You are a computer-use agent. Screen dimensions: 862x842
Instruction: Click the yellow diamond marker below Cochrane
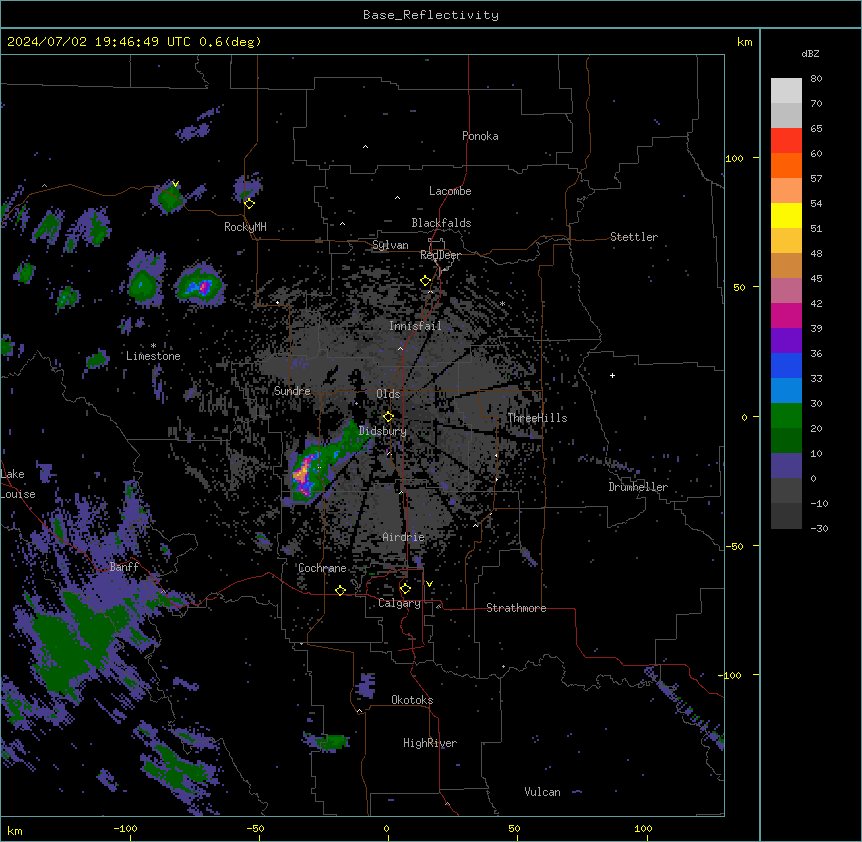340,590
